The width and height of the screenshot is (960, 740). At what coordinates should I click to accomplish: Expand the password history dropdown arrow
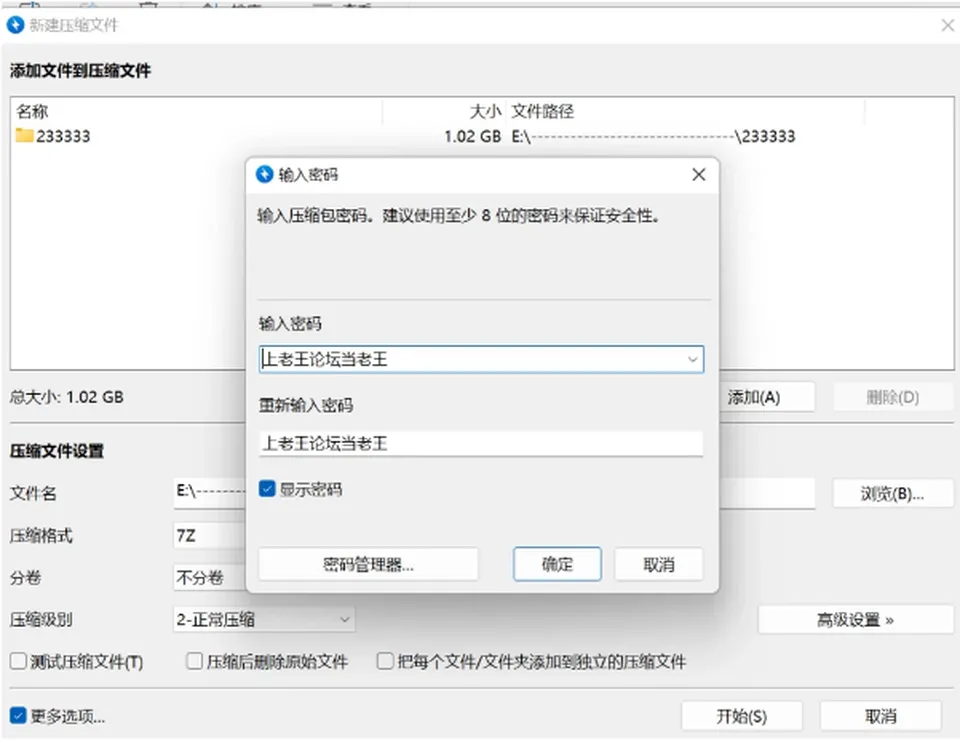[692, 359]
